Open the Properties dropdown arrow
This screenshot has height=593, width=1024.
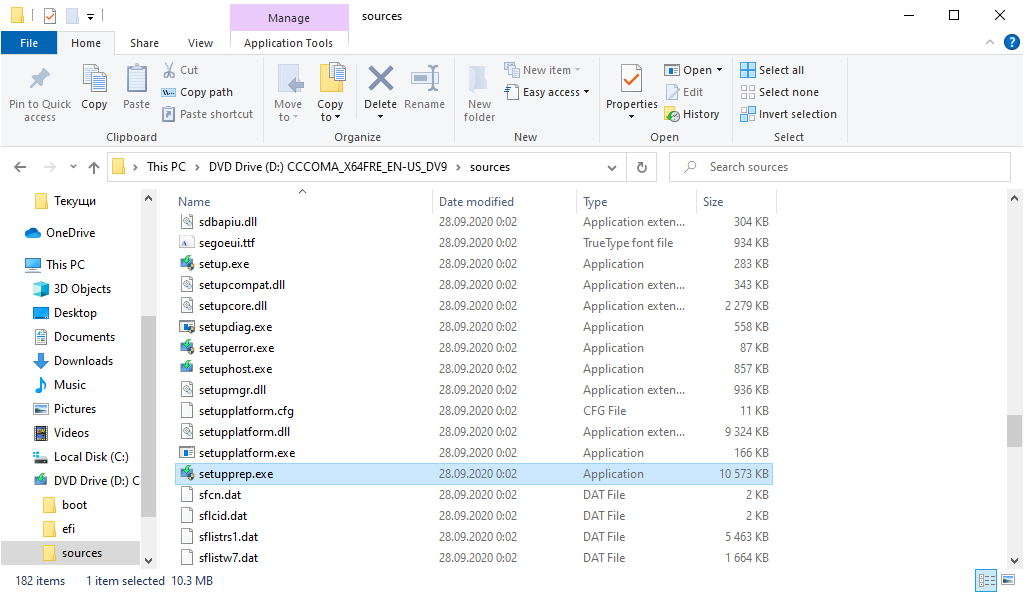[632, 117]
